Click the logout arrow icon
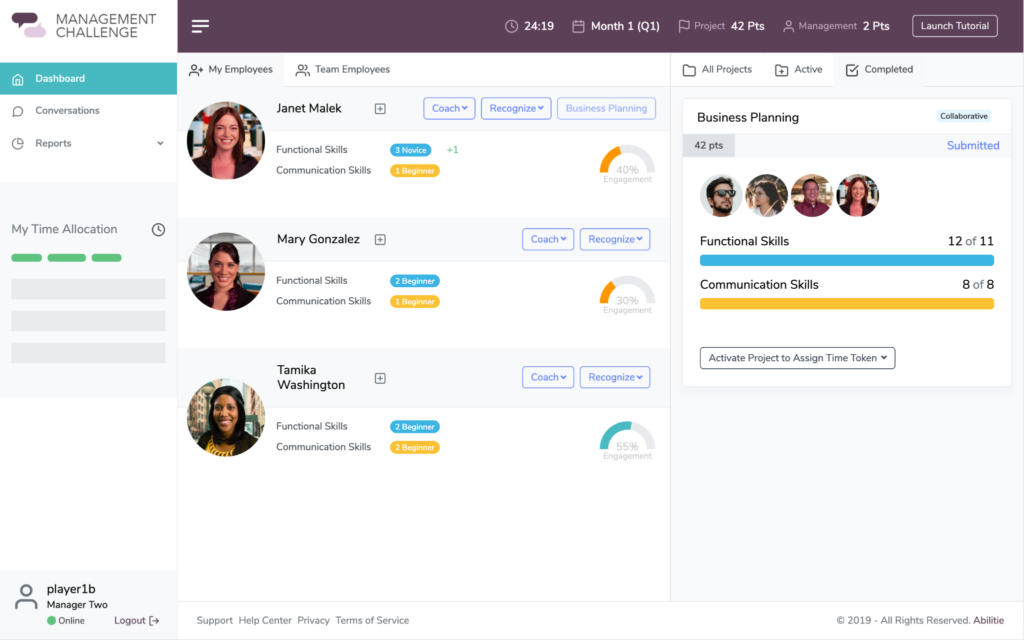1024x640 pixels. coord(154,621)
